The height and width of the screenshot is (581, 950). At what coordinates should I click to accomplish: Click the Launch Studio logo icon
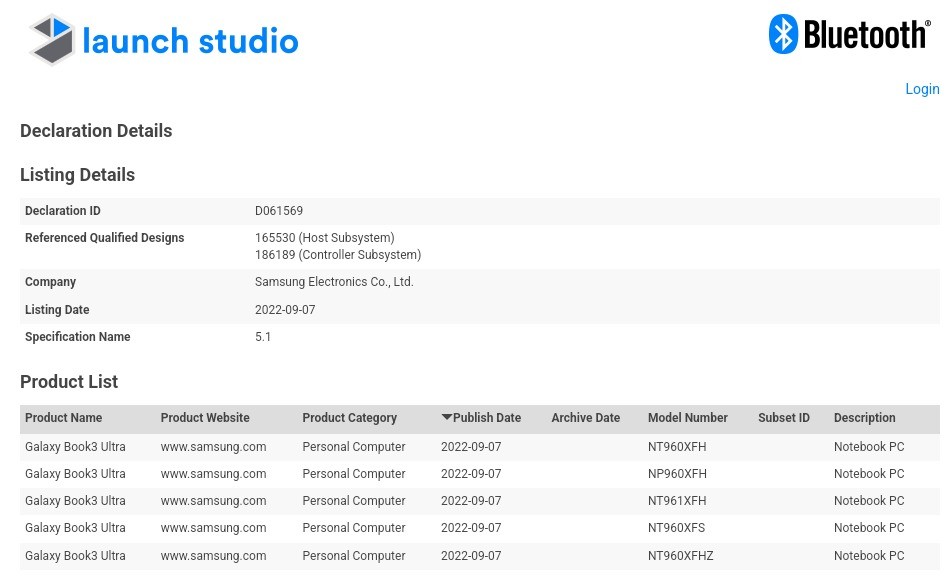pyautogui.click(x=52, y=40)
